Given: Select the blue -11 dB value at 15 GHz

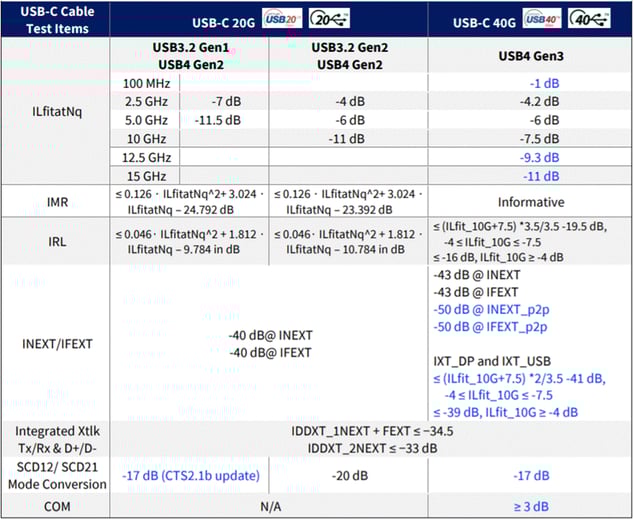Looking at the screenshot, I should 541,176.
